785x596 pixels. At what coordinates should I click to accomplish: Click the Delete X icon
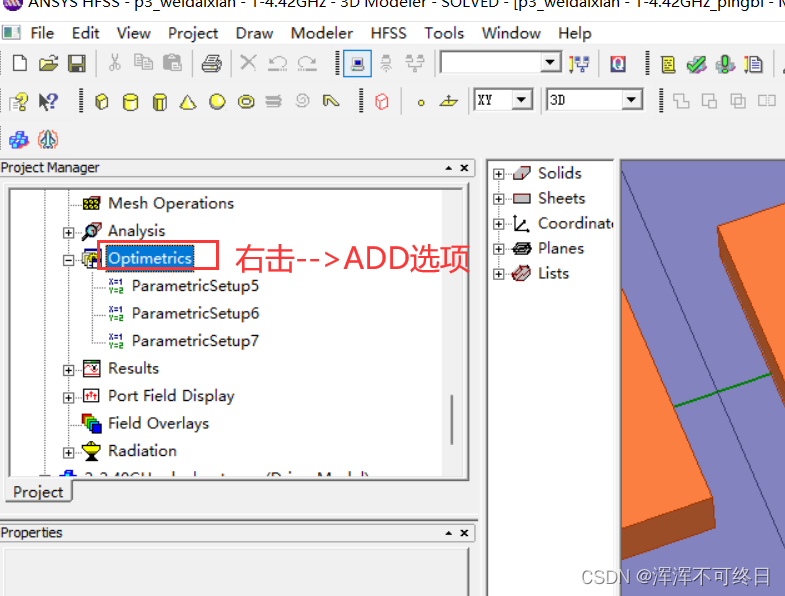click(x=248, y=63)
